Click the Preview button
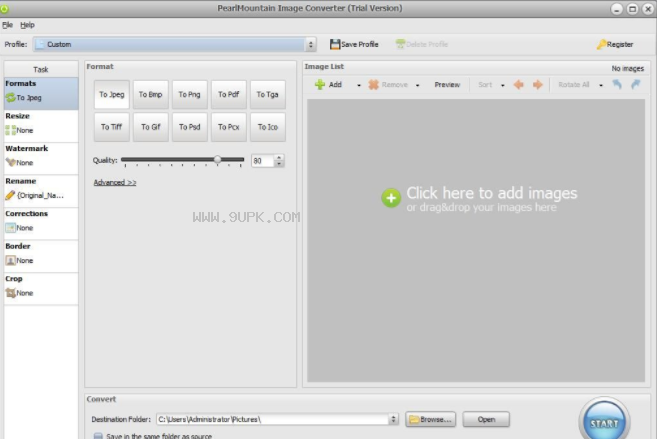This screenshot has width=657, height=439. click(447, 85)
